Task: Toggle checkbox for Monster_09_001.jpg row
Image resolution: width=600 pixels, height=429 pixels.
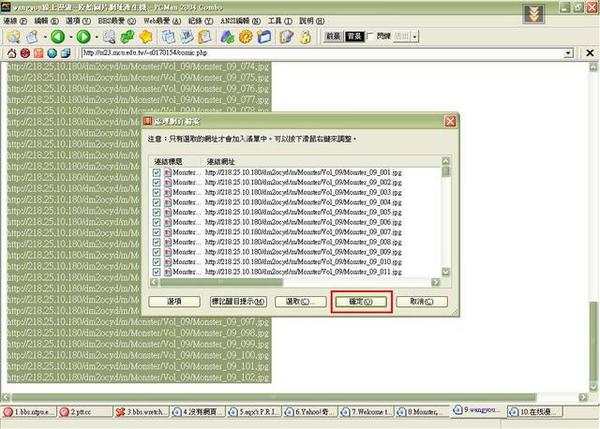Action: point(157,173)
